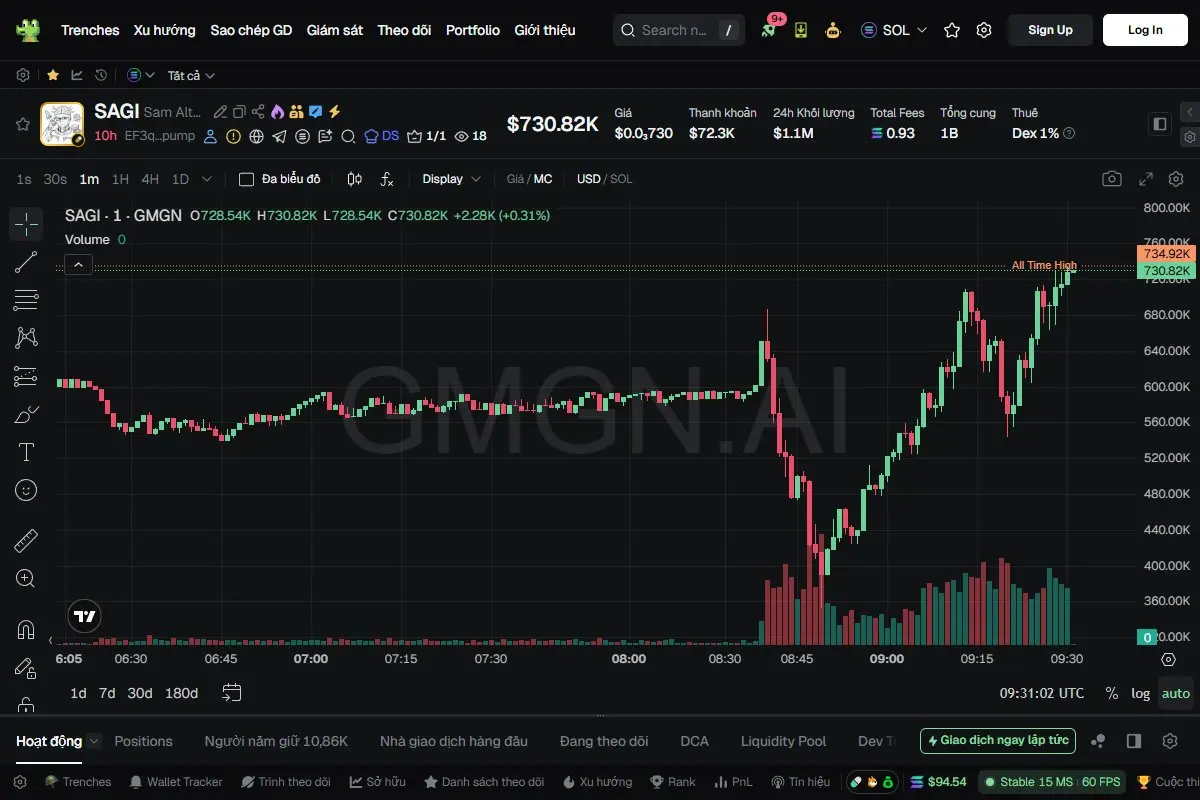Expand the Hoạt động tab dropdown arrow
The height and width of the screenshot is (800, 1200).
click(94, 741)
